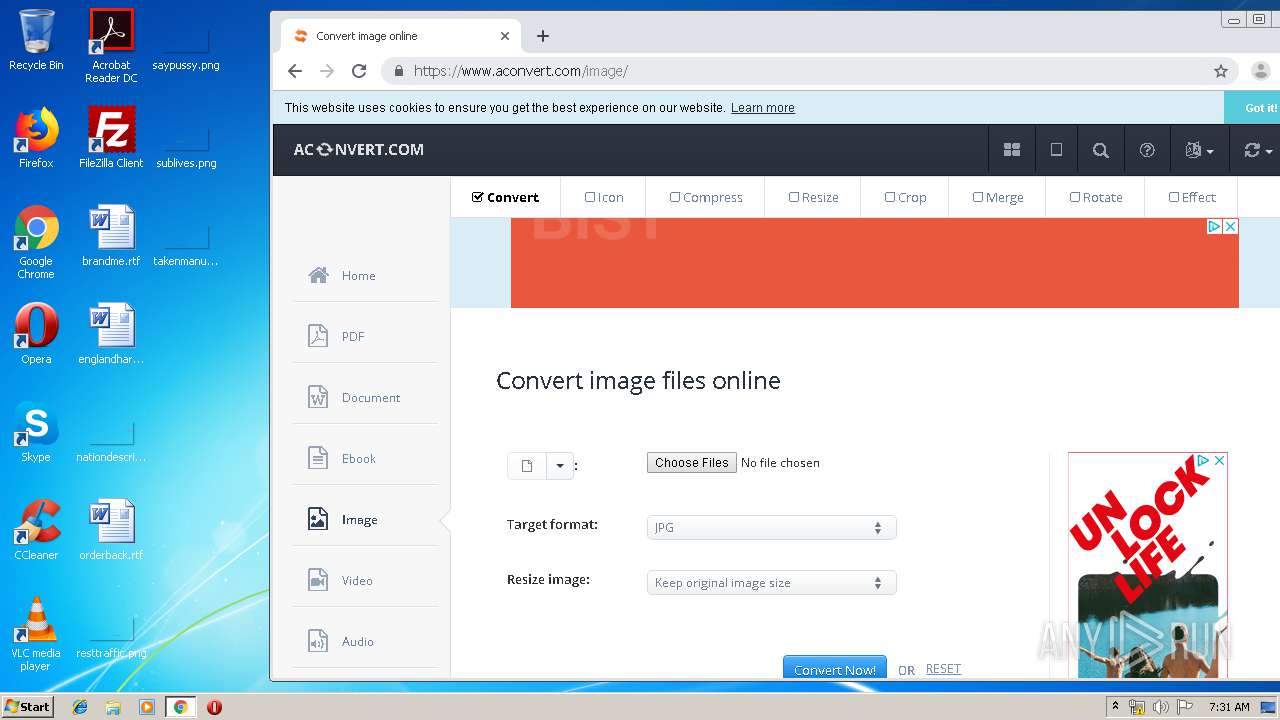Click the help question mark icon
This screenshot has height=720, width=1280.
click(1147, 150)
